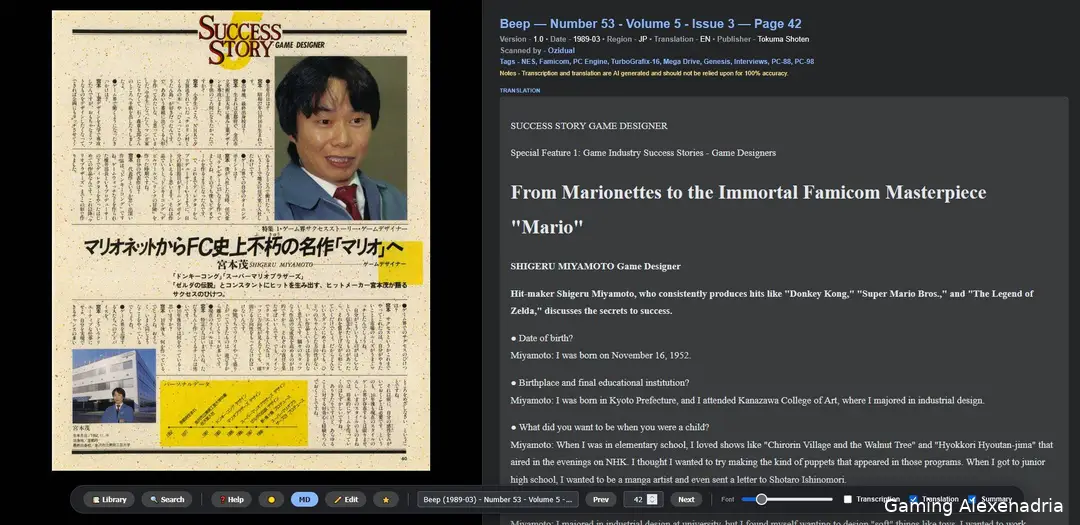This screenshot has height=525, width=1080.
Task: Click the Ozidual scanned-by link
Action: coord(561,50)
